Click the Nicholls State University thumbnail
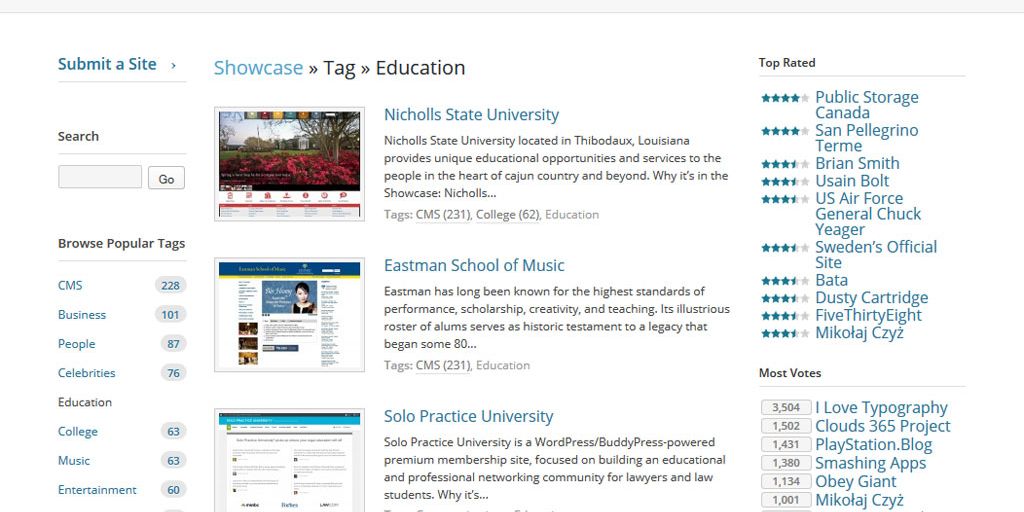 tap(289, 164)
